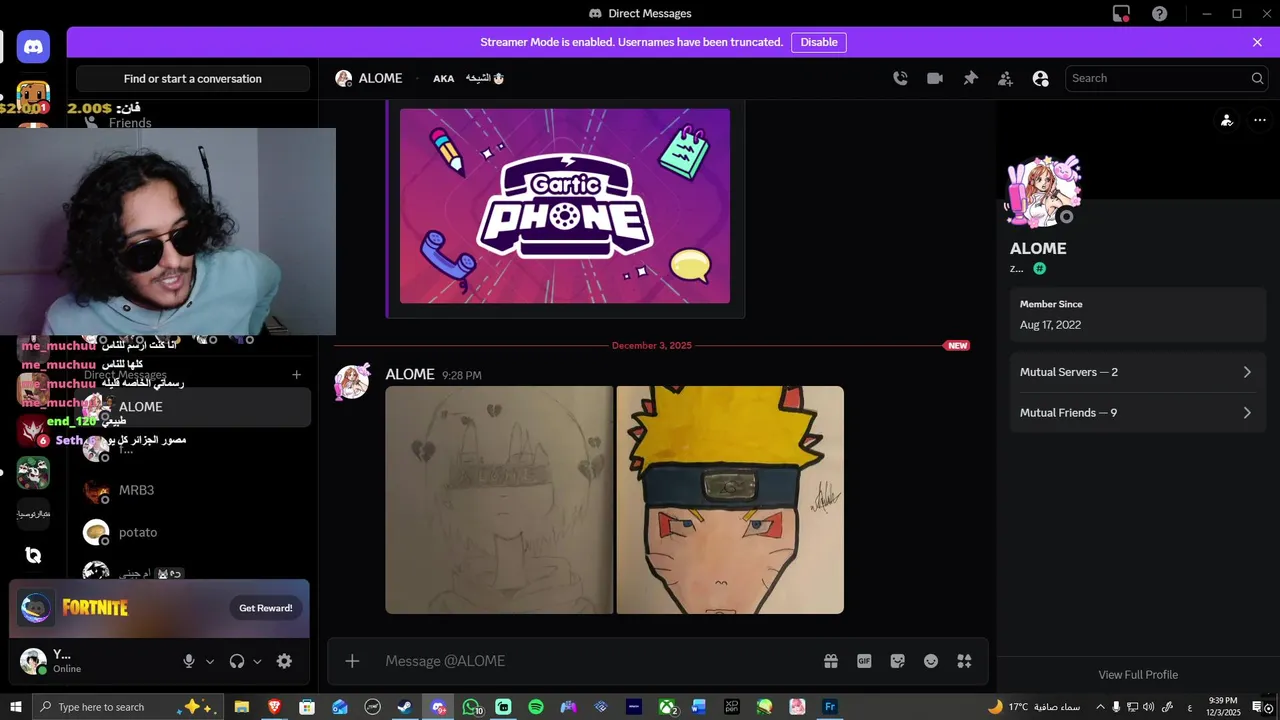The image size is (1280, 720).
Task: Click View Full Profile
Action: [x=1138, y=675]
